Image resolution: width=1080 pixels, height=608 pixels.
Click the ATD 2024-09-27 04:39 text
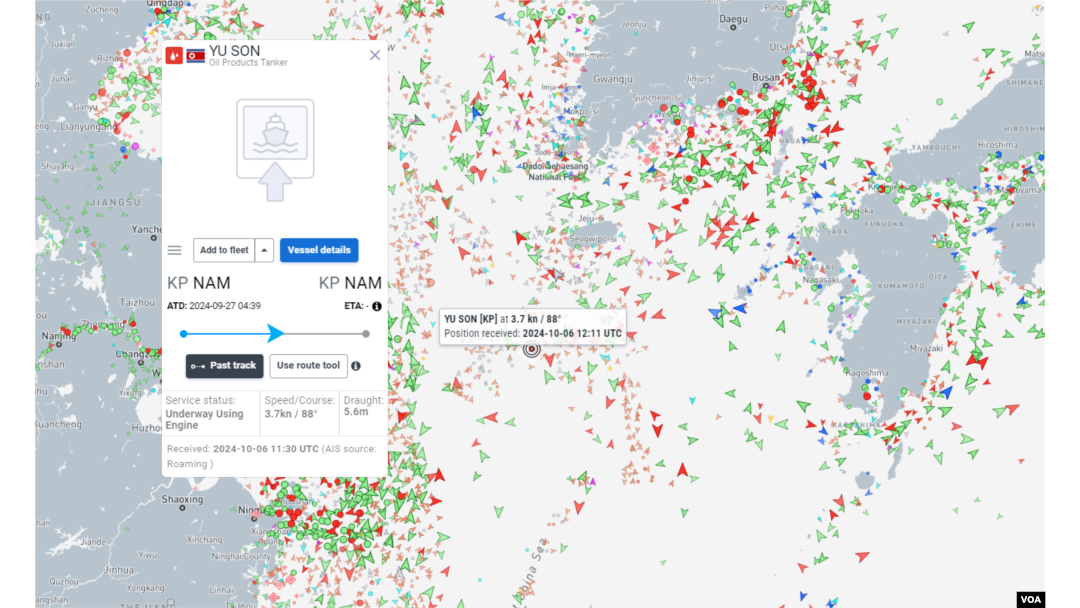click(214, 306)
